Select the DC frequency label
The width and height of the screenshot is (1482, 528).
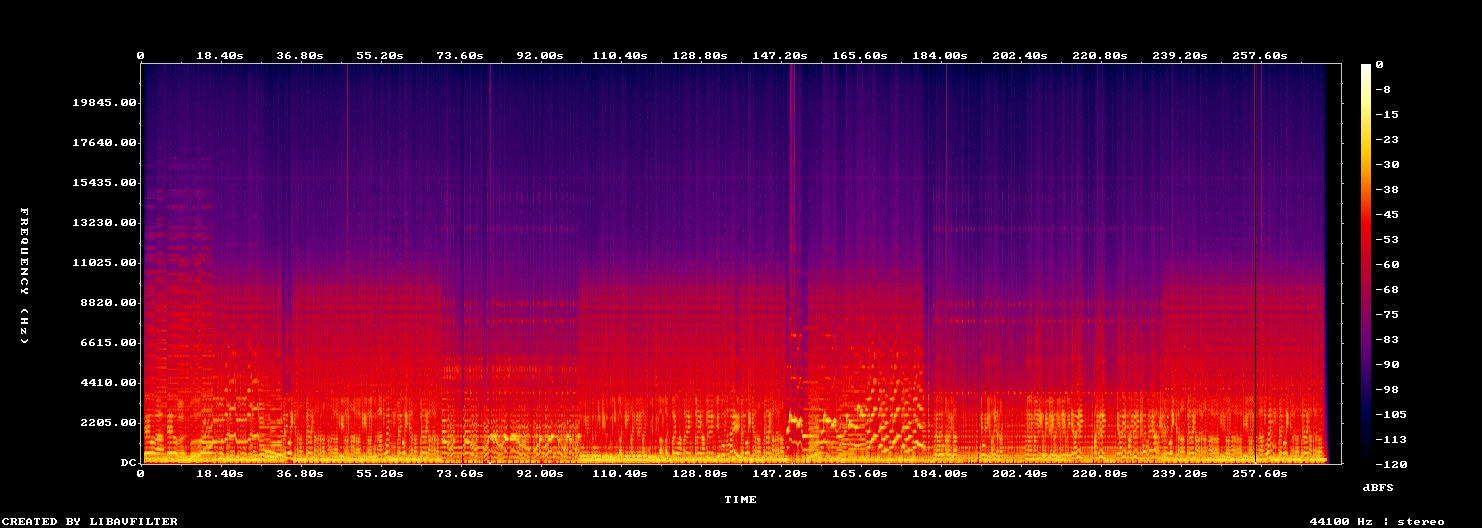coord(128,463)
